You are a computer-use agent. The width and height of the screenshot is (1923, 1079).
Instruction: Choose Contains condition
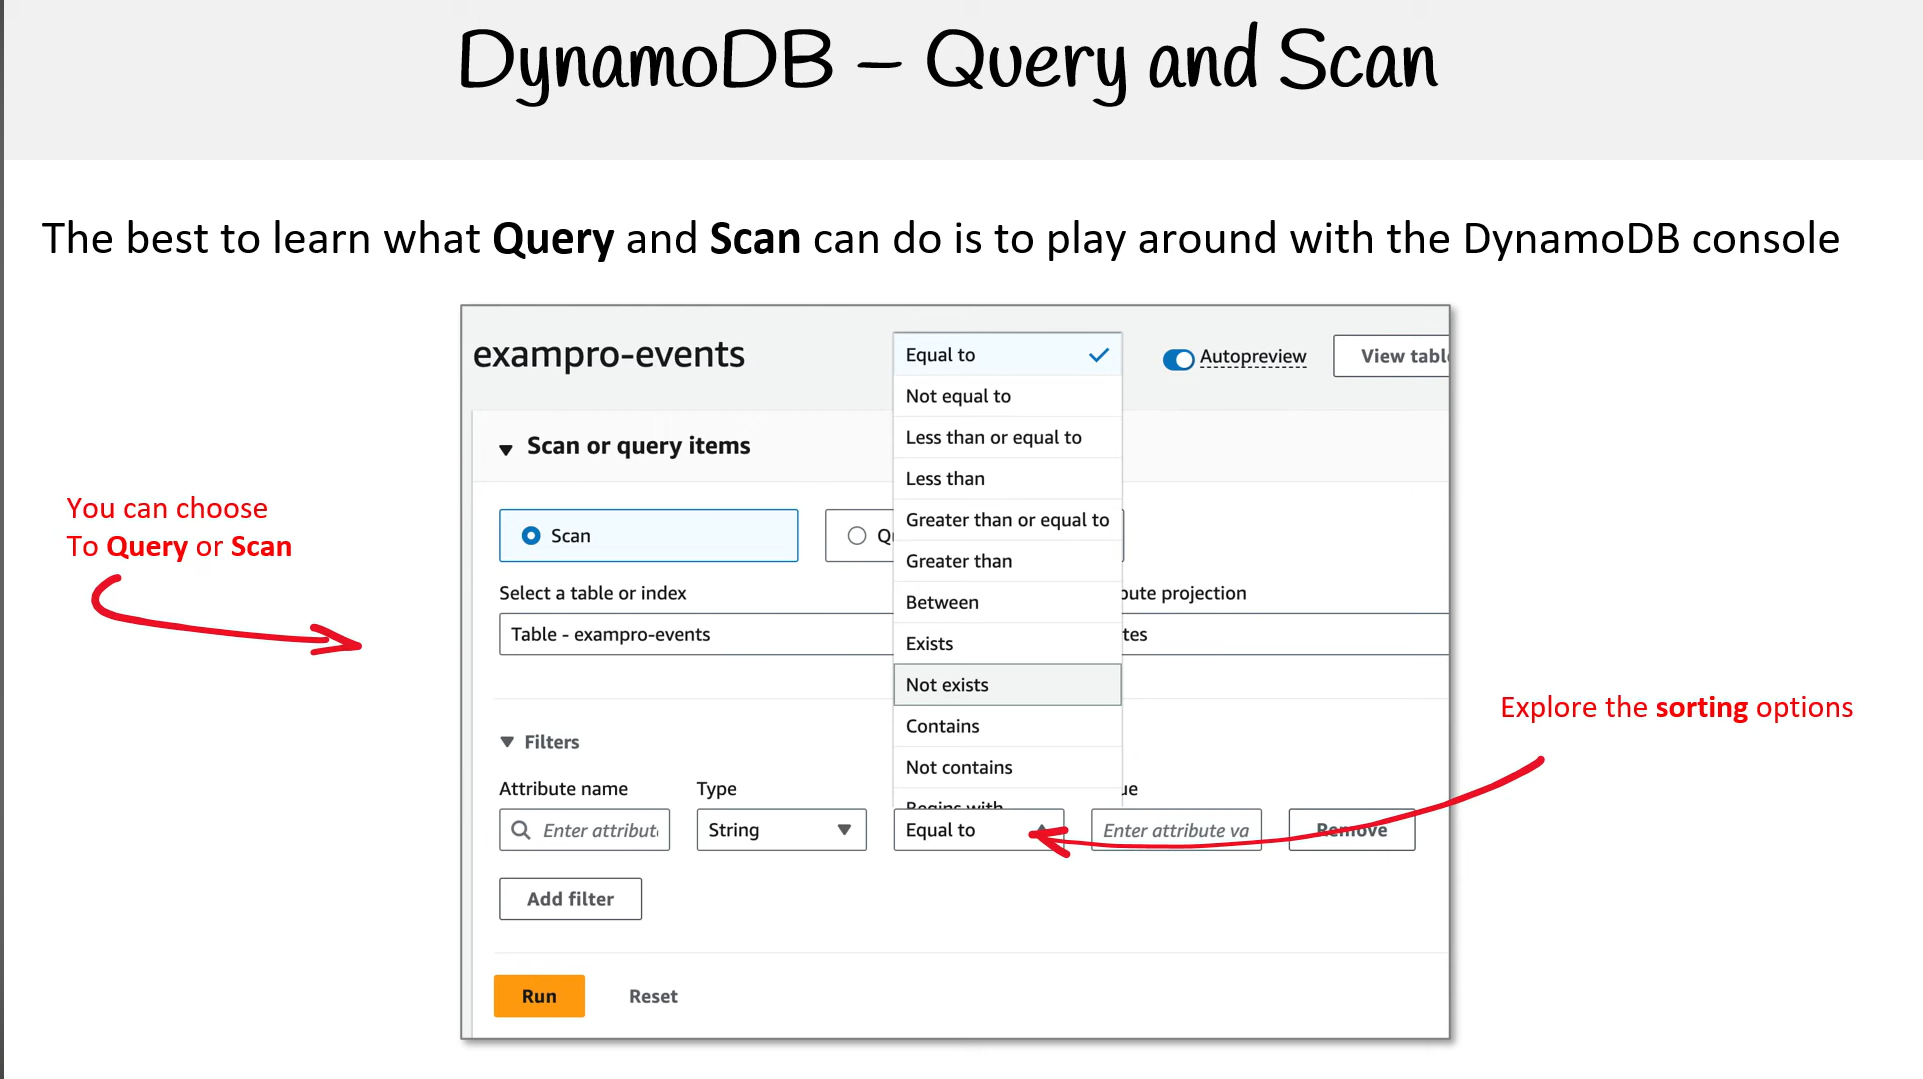pyautogui.click(x=1007, y=726)
